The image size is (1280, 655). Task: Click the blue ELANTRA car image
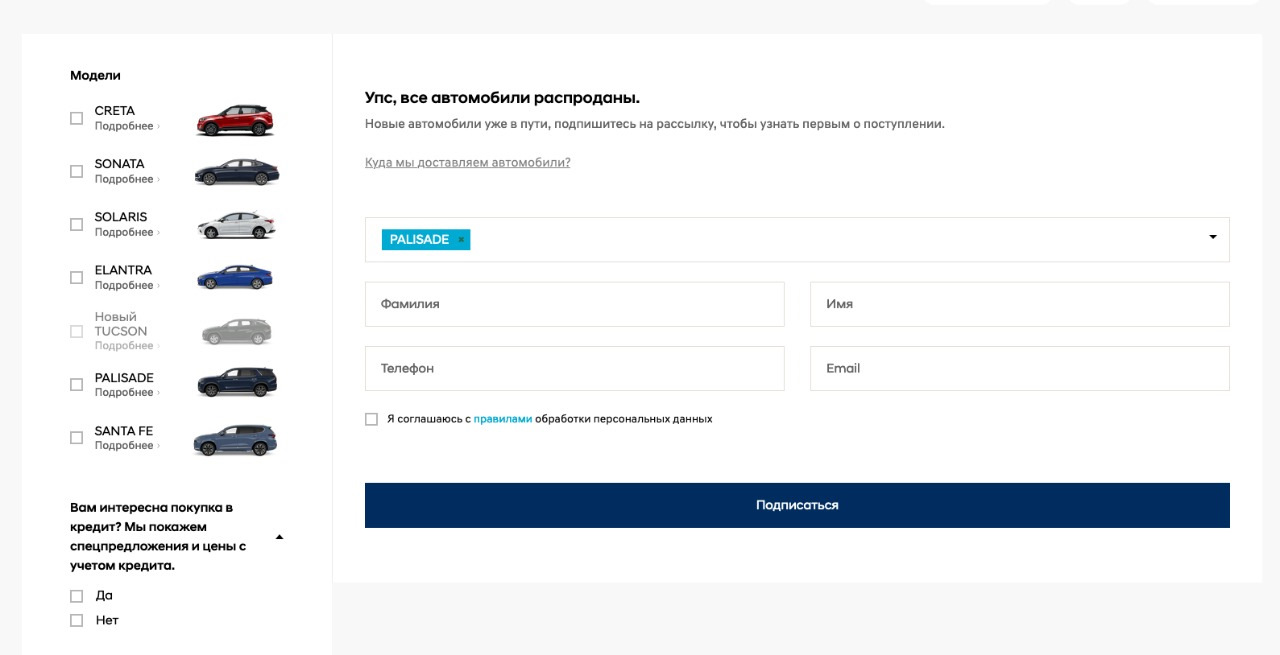(235, 278)
